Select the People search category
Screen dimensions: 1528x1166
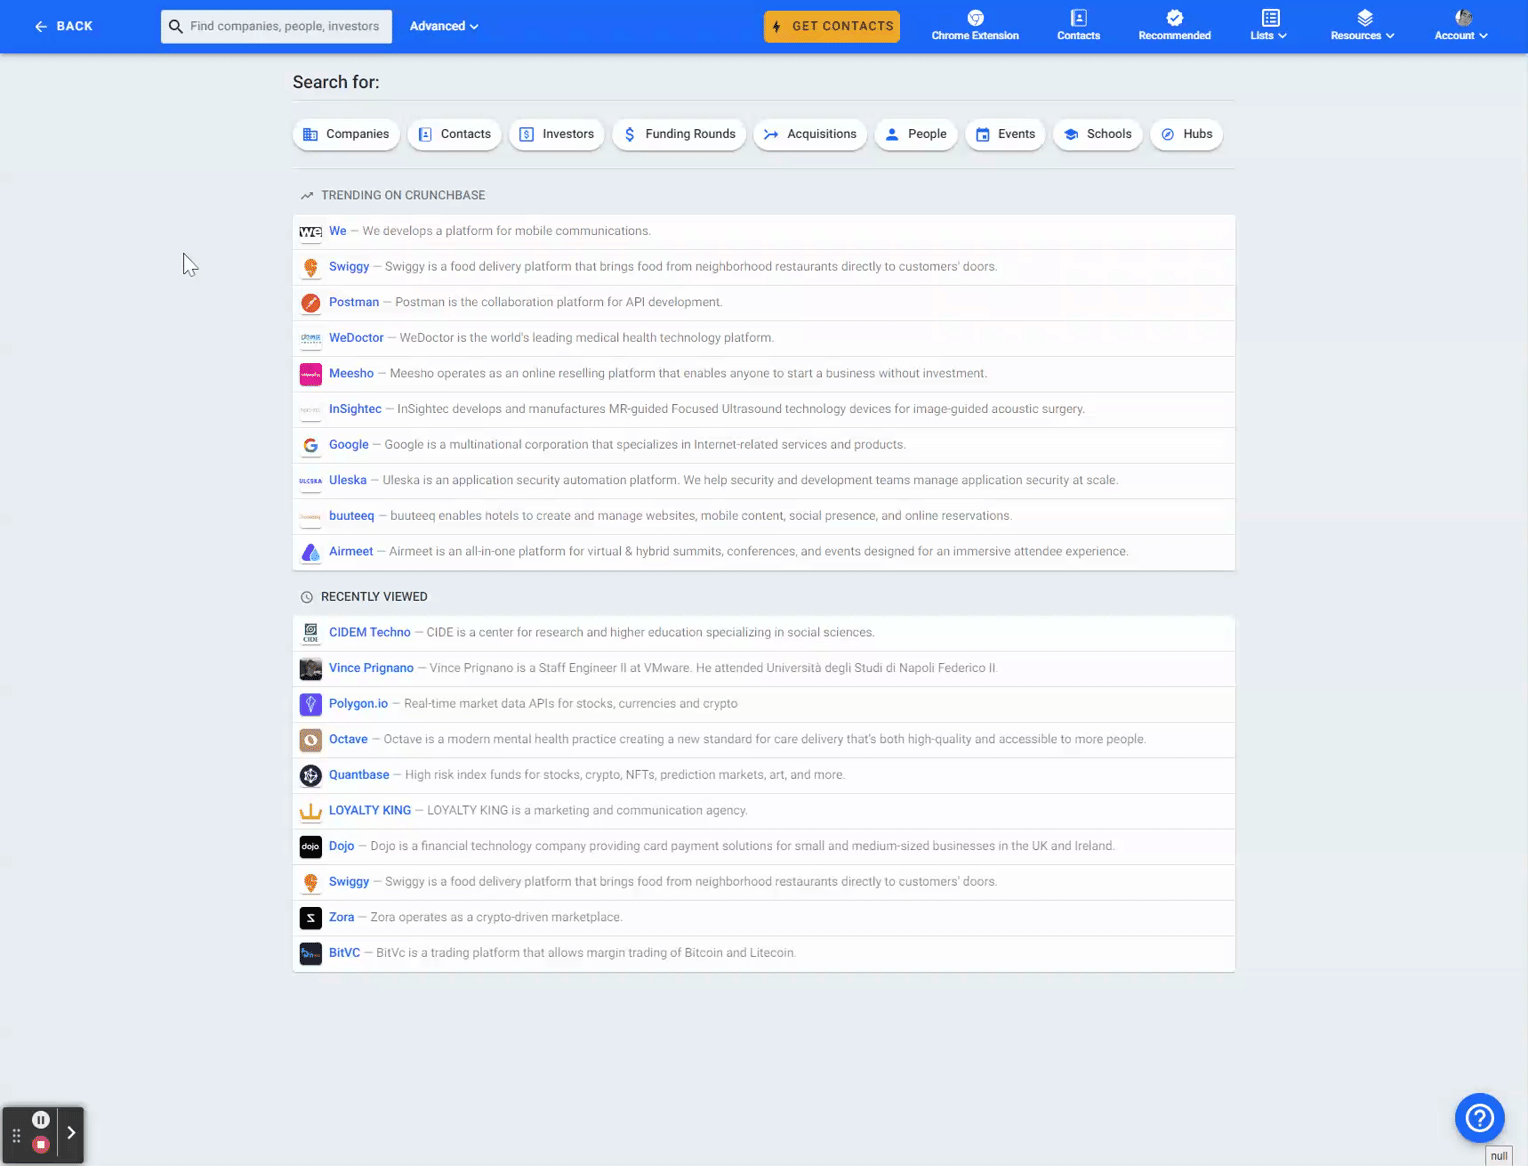coord(915,133)
